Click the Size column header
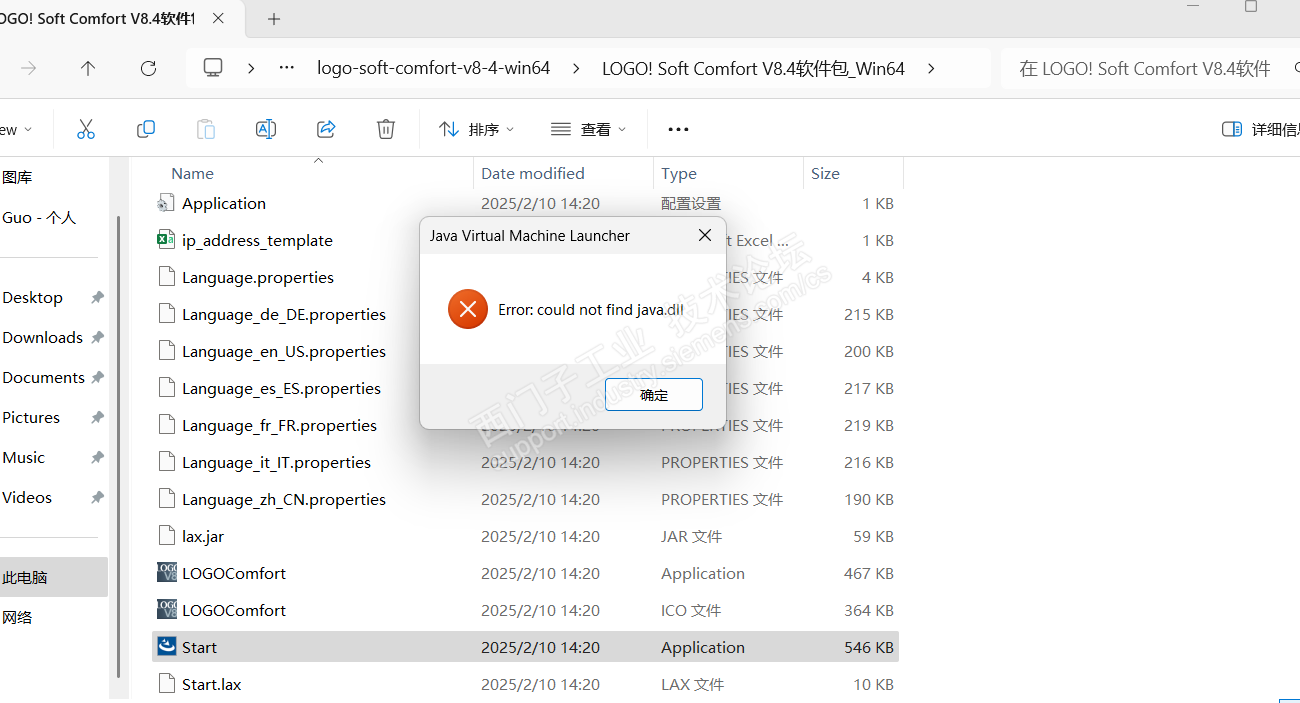 click(825, 173)
